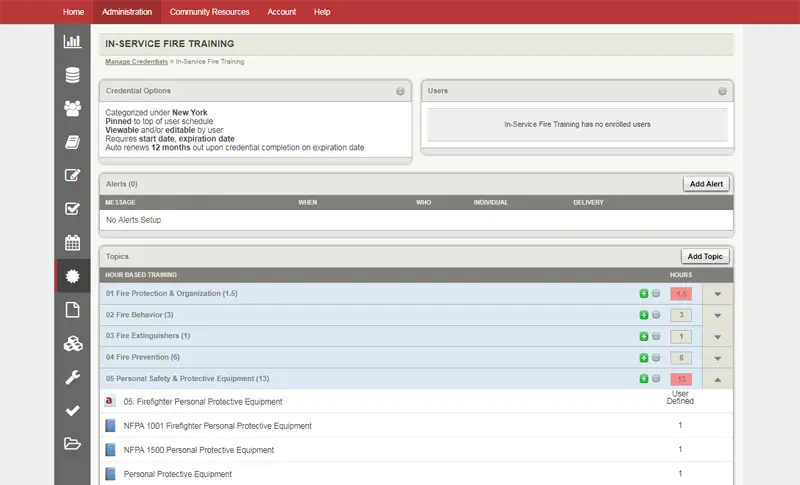Click green plus on Fire Behavior row
This screenshot has height=485, width=800.
tap(644, 315)
